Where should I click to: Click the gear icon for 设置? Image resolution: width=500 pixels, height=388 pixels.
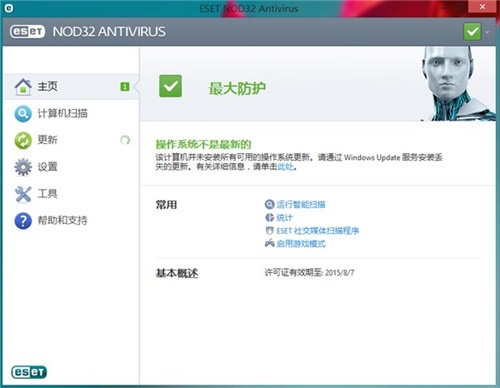23,167
